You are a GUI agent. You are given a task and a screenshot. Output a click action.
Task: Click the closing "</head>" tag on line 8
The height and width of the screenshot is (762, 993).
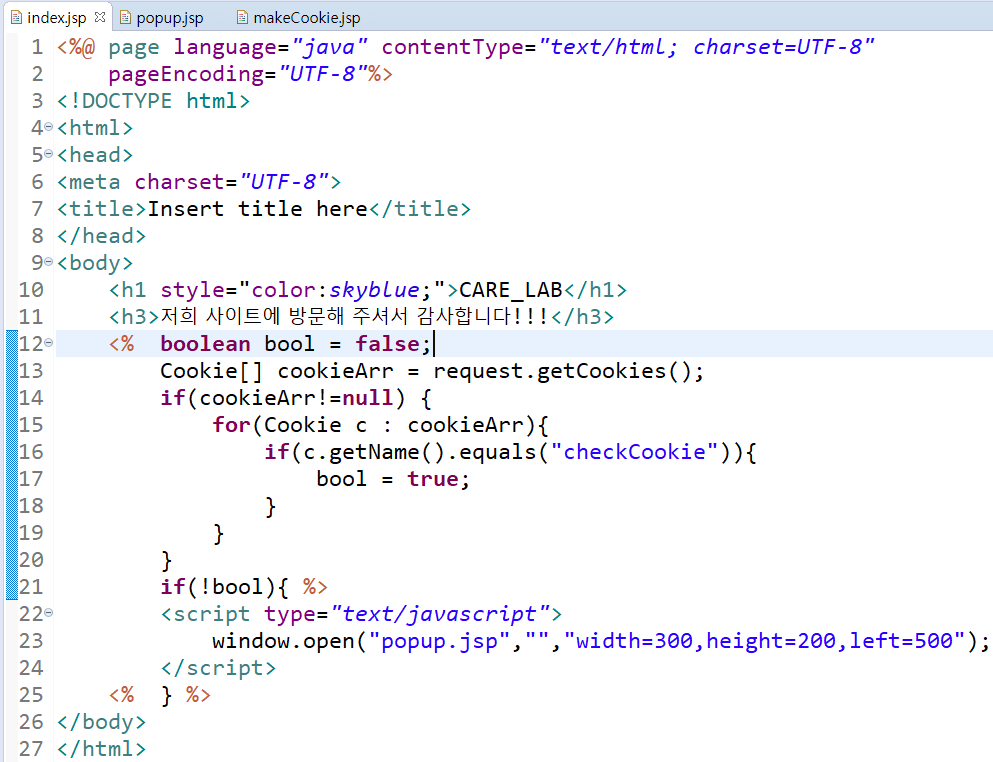tap(101, 236)
